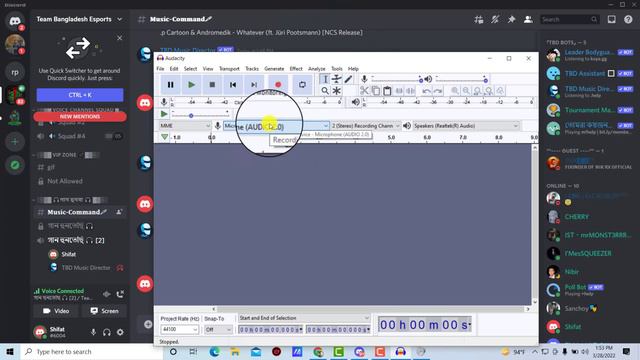
Task: Open the Speakers playback device dropdown
Action: click(466, 126)
